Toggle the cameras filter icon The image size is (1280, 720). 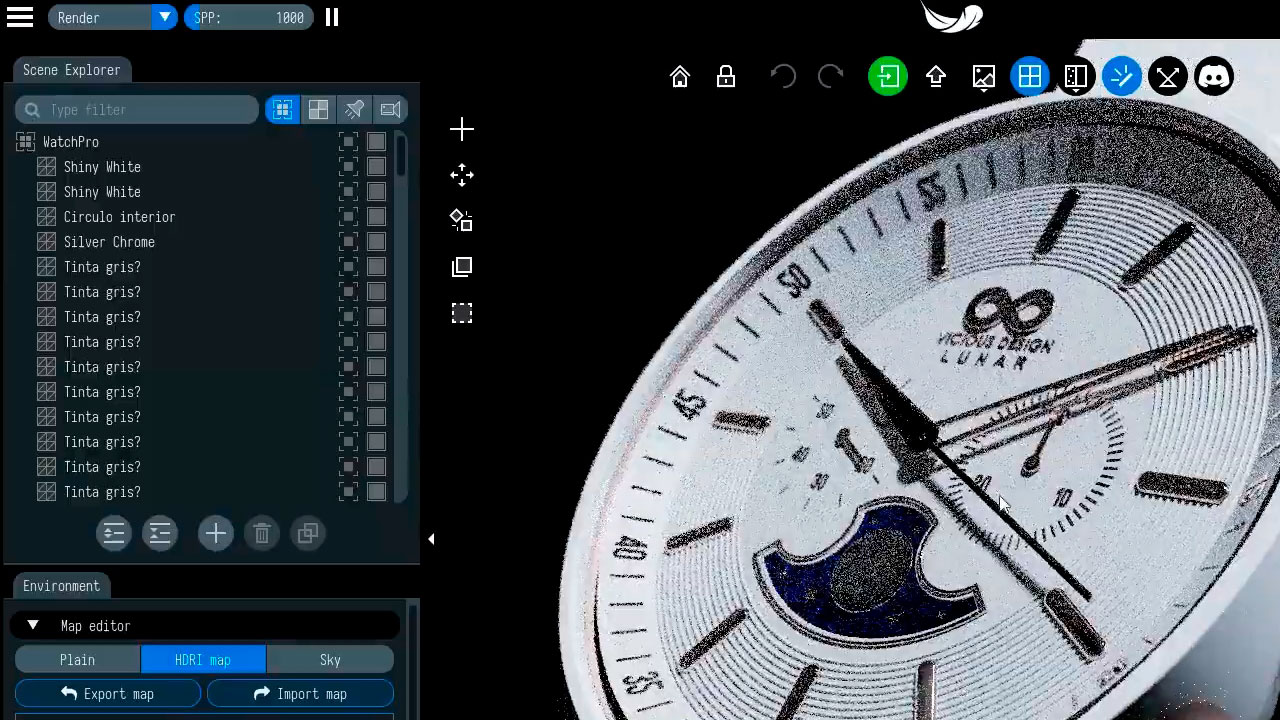390,110
